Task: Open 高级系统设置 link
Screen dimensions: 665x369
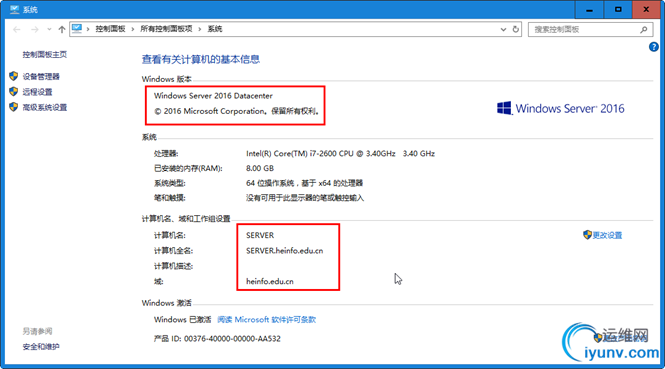Action: [45, 107]
